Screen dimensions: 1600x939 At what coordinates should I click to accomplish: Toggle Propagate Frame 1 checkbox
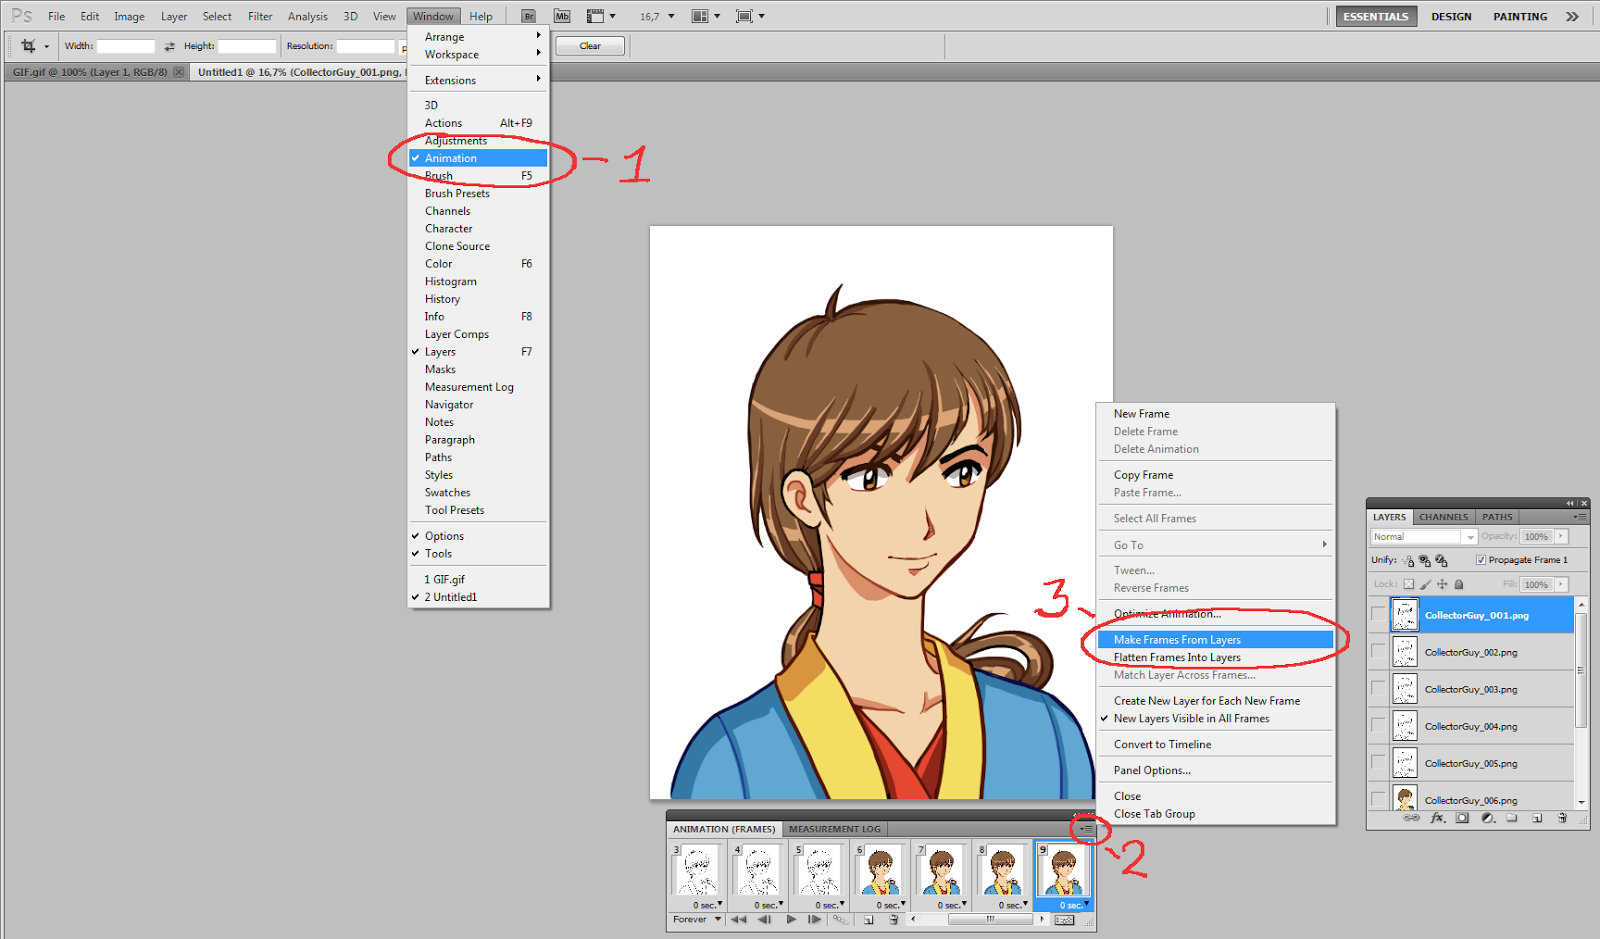click(x=1481, y=560)
